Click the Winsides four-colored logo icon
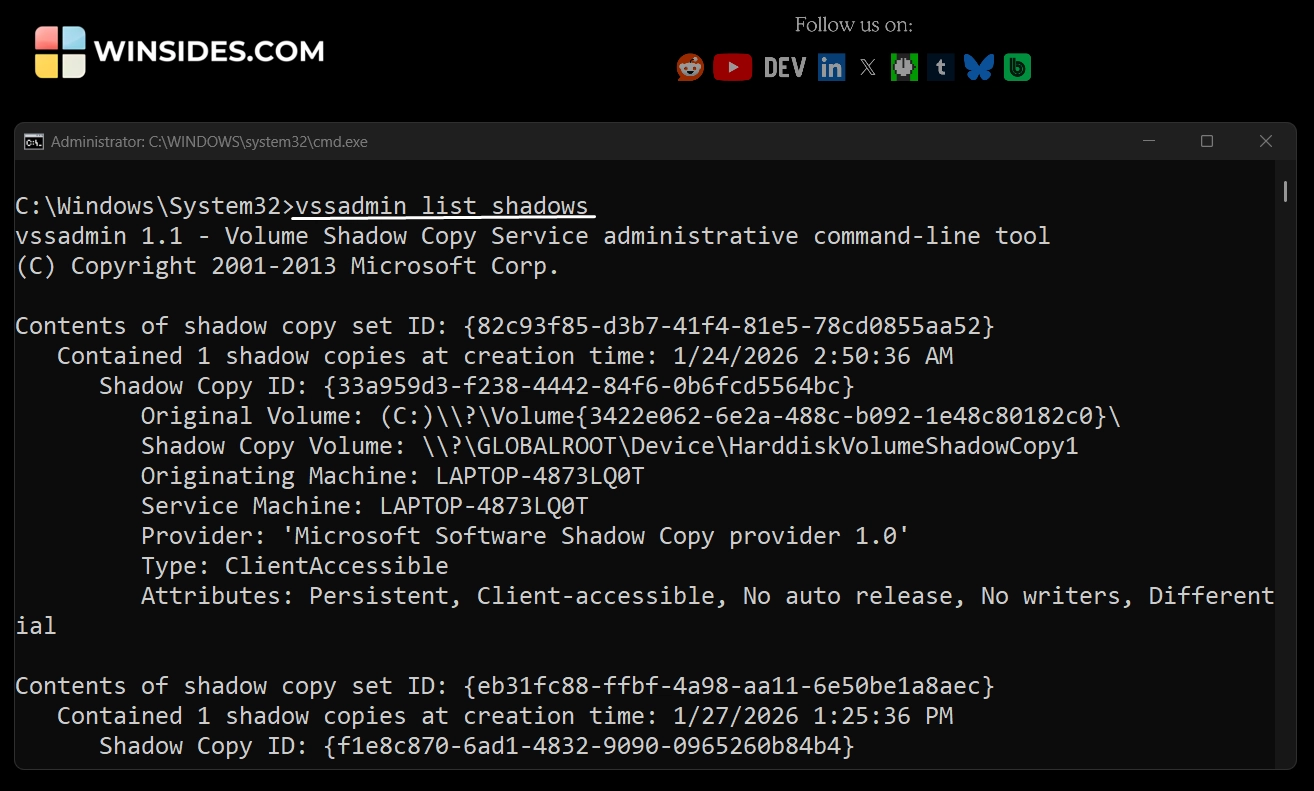1314x791 pixels. pos(60,52)
